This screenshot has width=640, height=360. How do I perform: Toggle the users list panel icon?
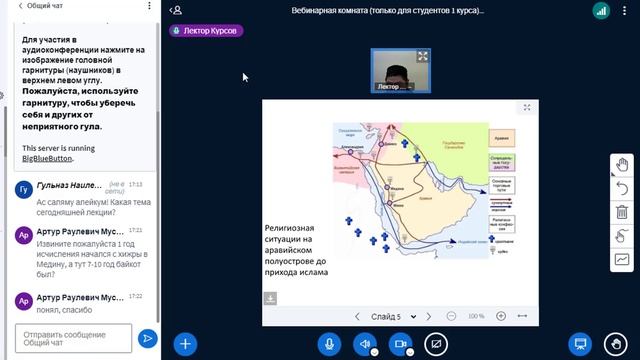point(176,10)
